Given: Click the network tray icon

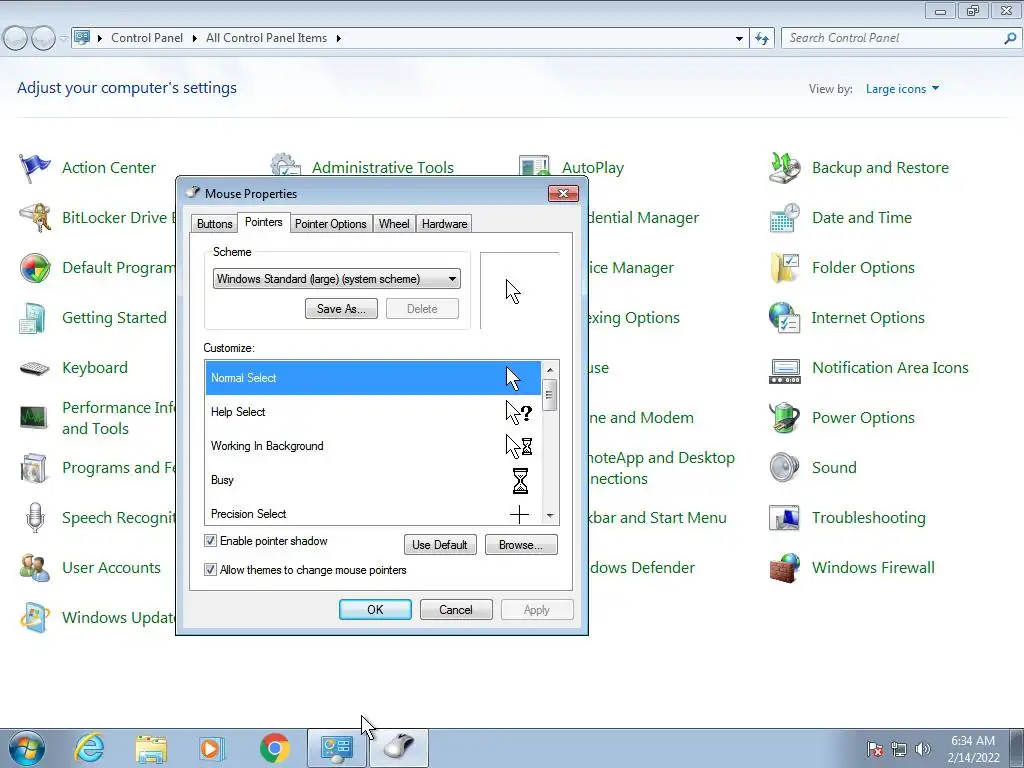Looking at the screenshot, I should click(899, 749).
